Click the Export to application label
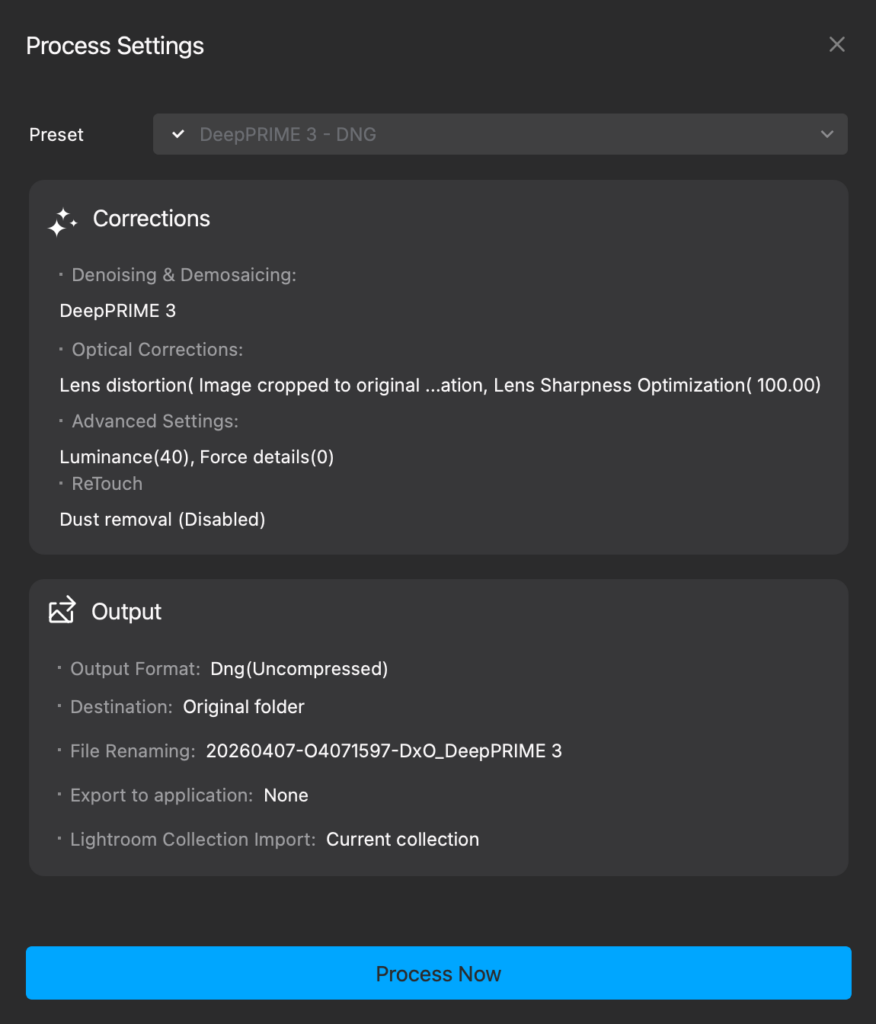 [161, 795]
